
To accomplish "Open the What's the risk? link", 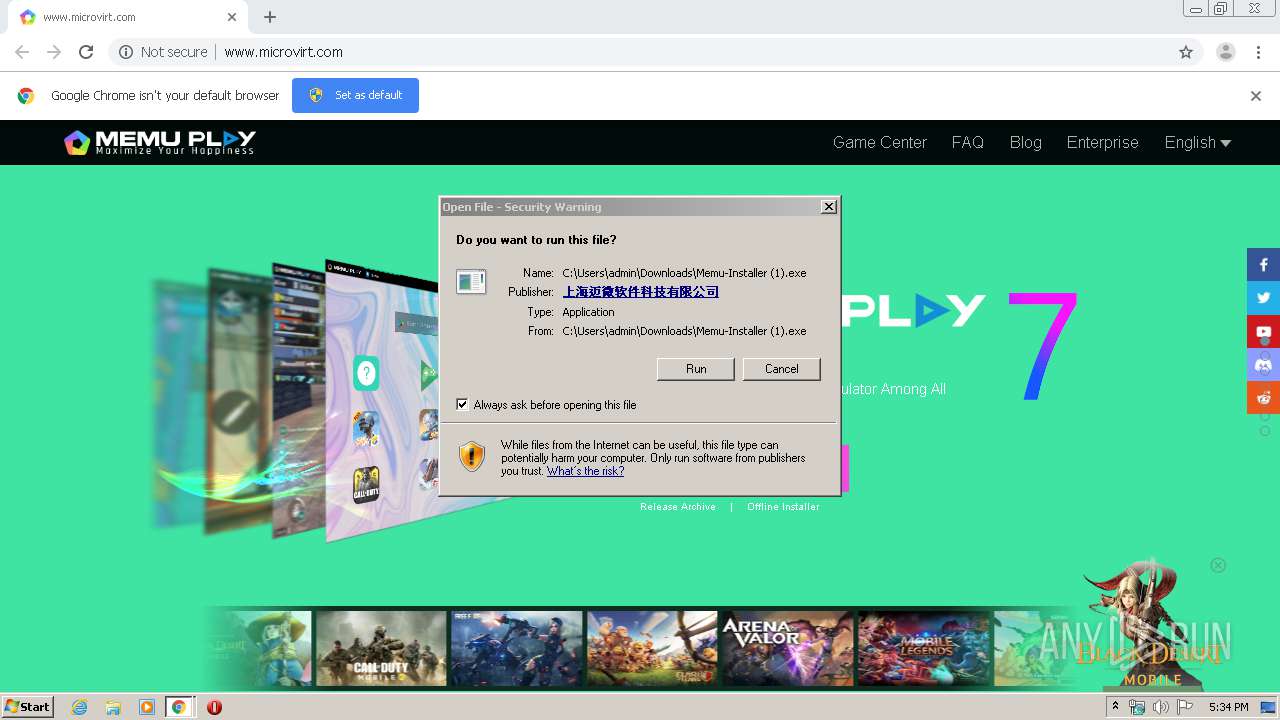I will tap(585, 471).
